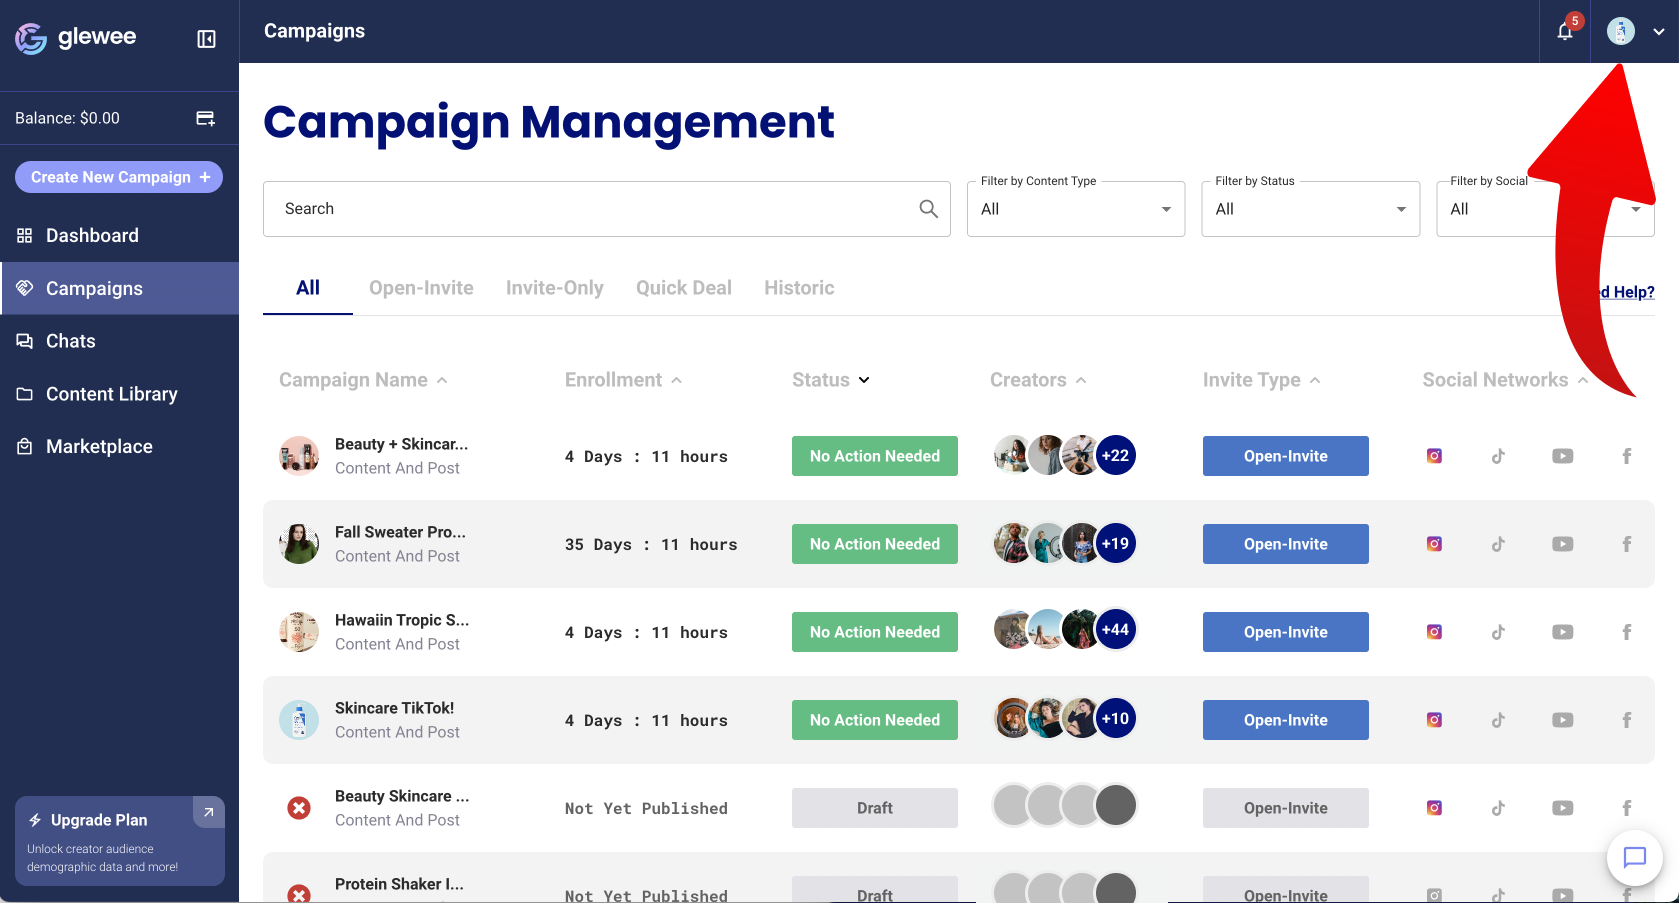Viewport: 1679px width, 903px height.
Task: Click the "35 Days : 11 hours" enrollment value
Action: pos(651,545)
